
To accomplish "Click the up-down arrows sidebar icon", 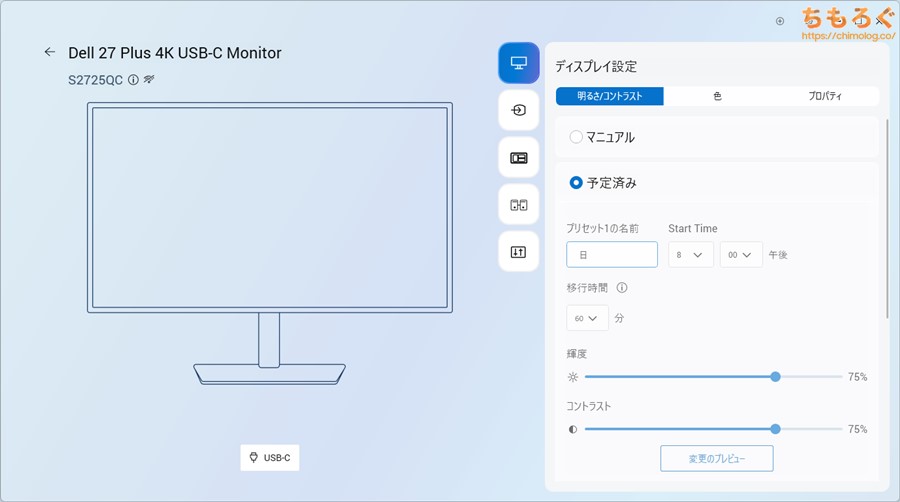I will coord(518,252).
